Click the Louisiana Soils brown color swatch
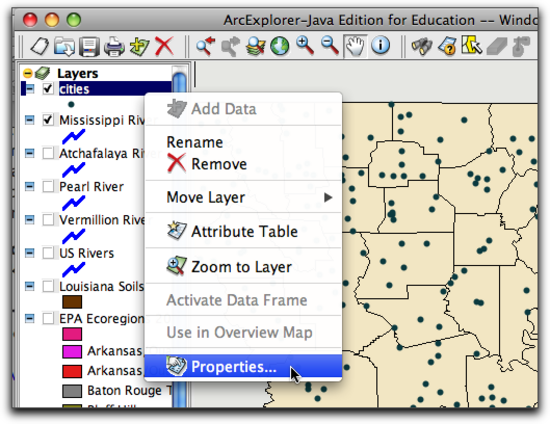The height and width of the screenshot is (424, 550). (x=72, y=302)
